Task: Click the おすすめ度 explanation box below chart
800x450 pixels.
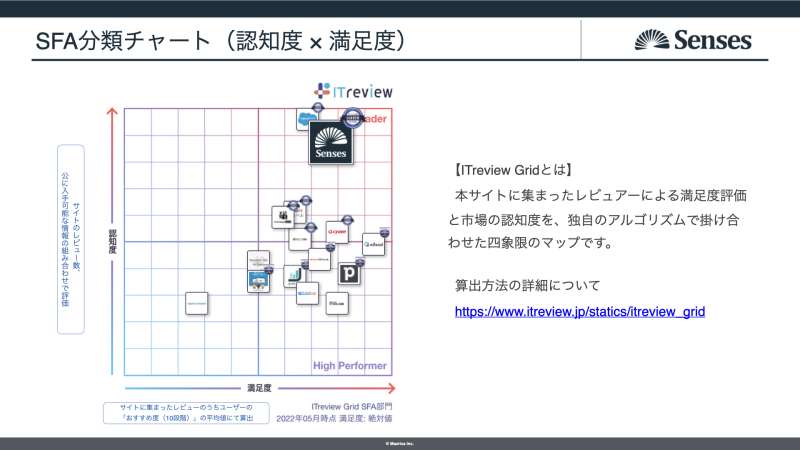Action: point(186,413)
